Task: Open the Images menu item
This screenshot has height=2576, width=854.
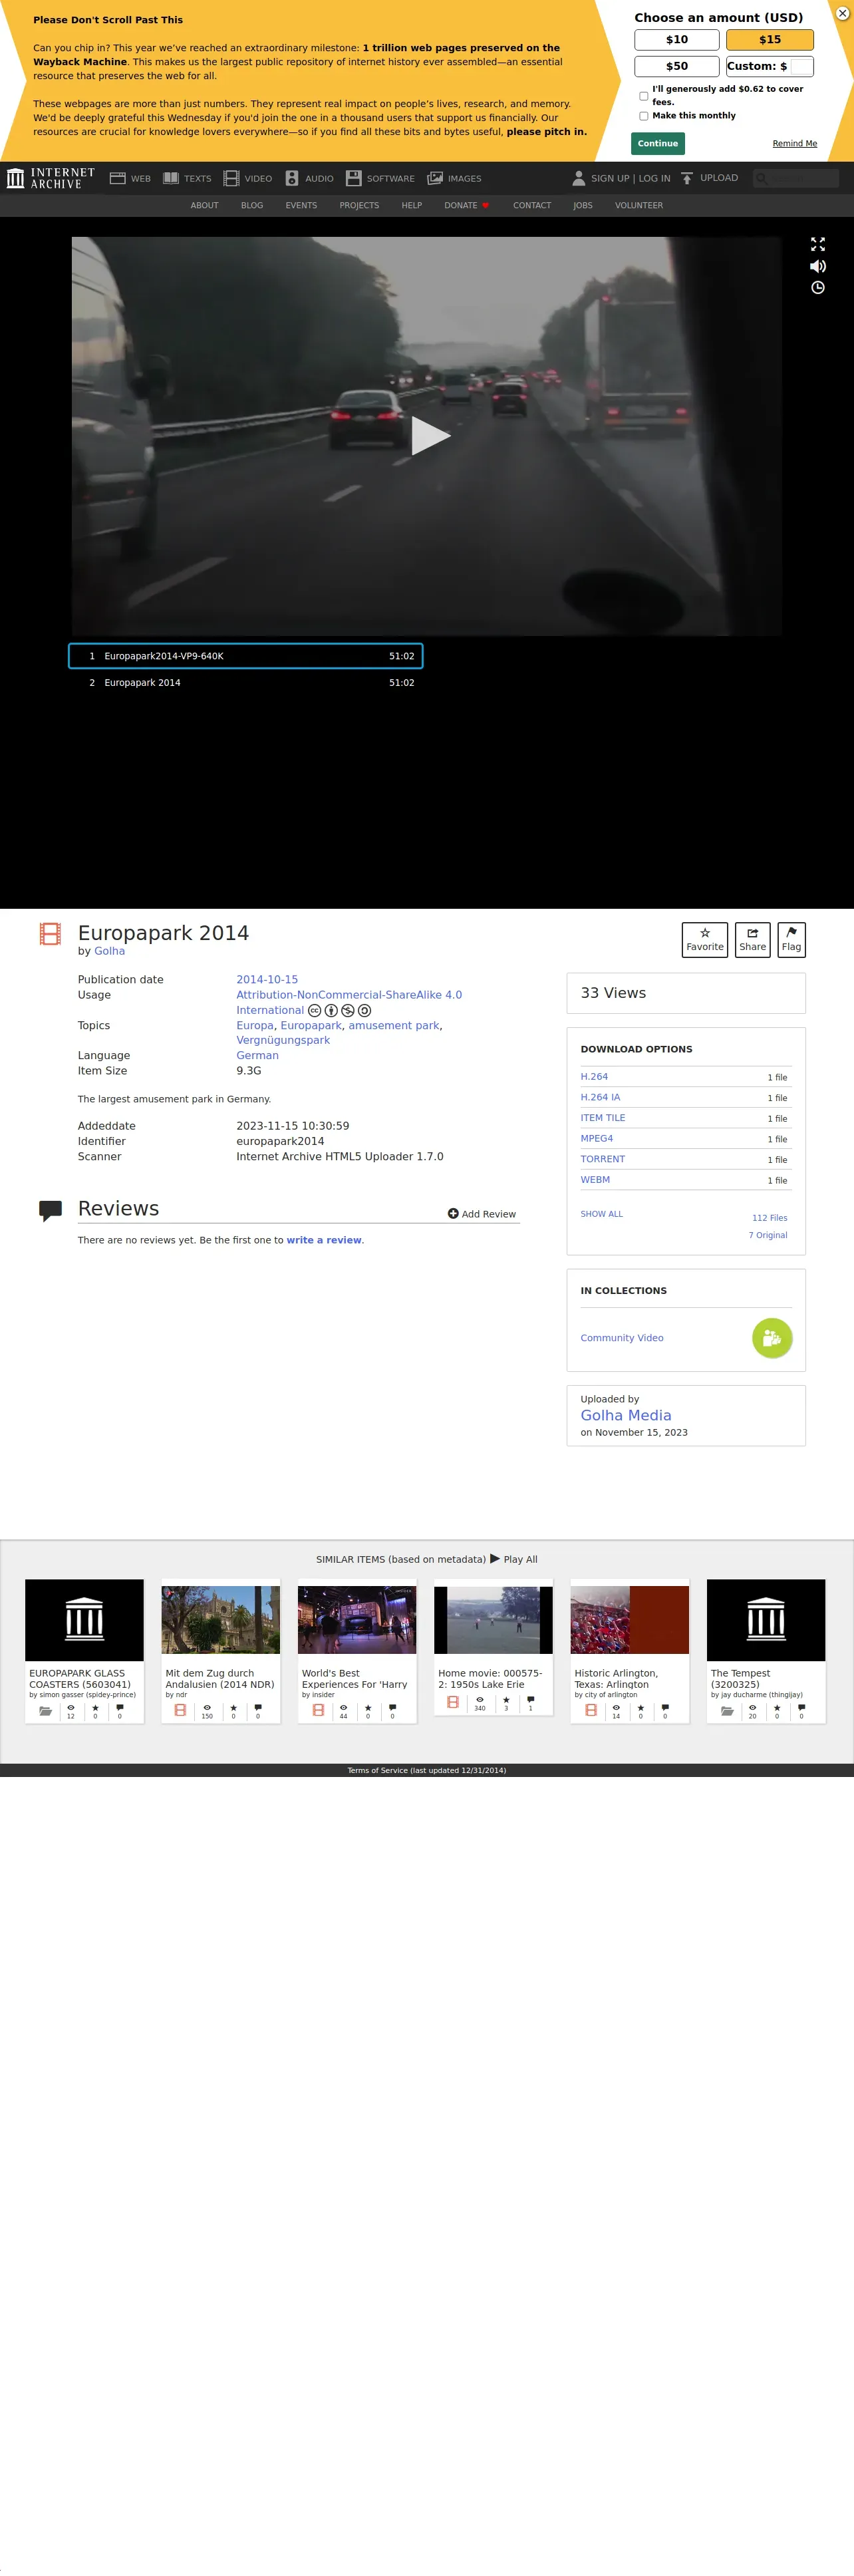Action: tap(454, 178)
